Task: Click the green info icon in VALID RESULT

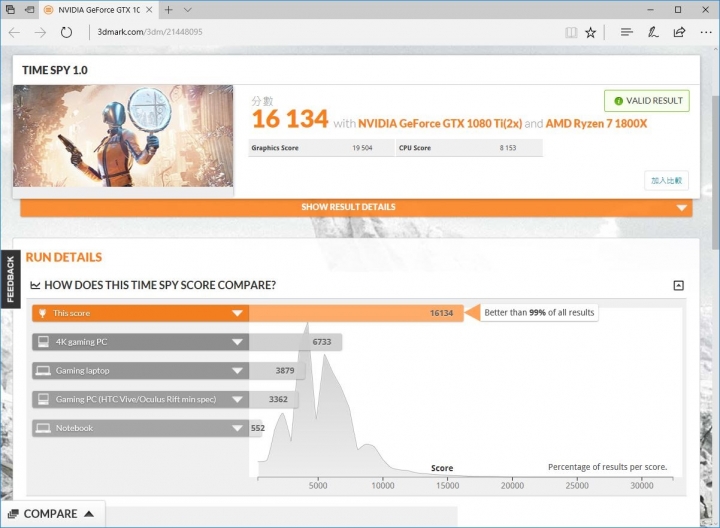Action: tap(618, 101)
